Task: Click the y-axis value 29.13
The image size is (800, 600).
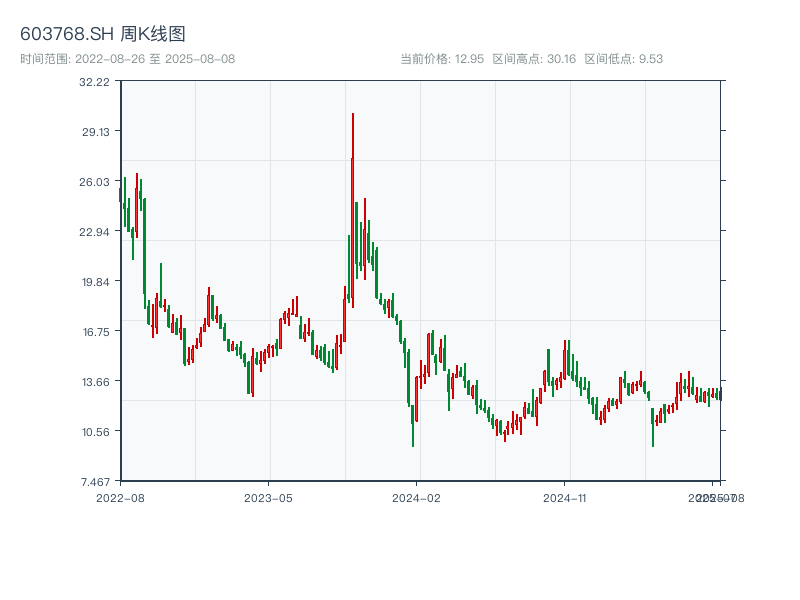Action: 96,132
